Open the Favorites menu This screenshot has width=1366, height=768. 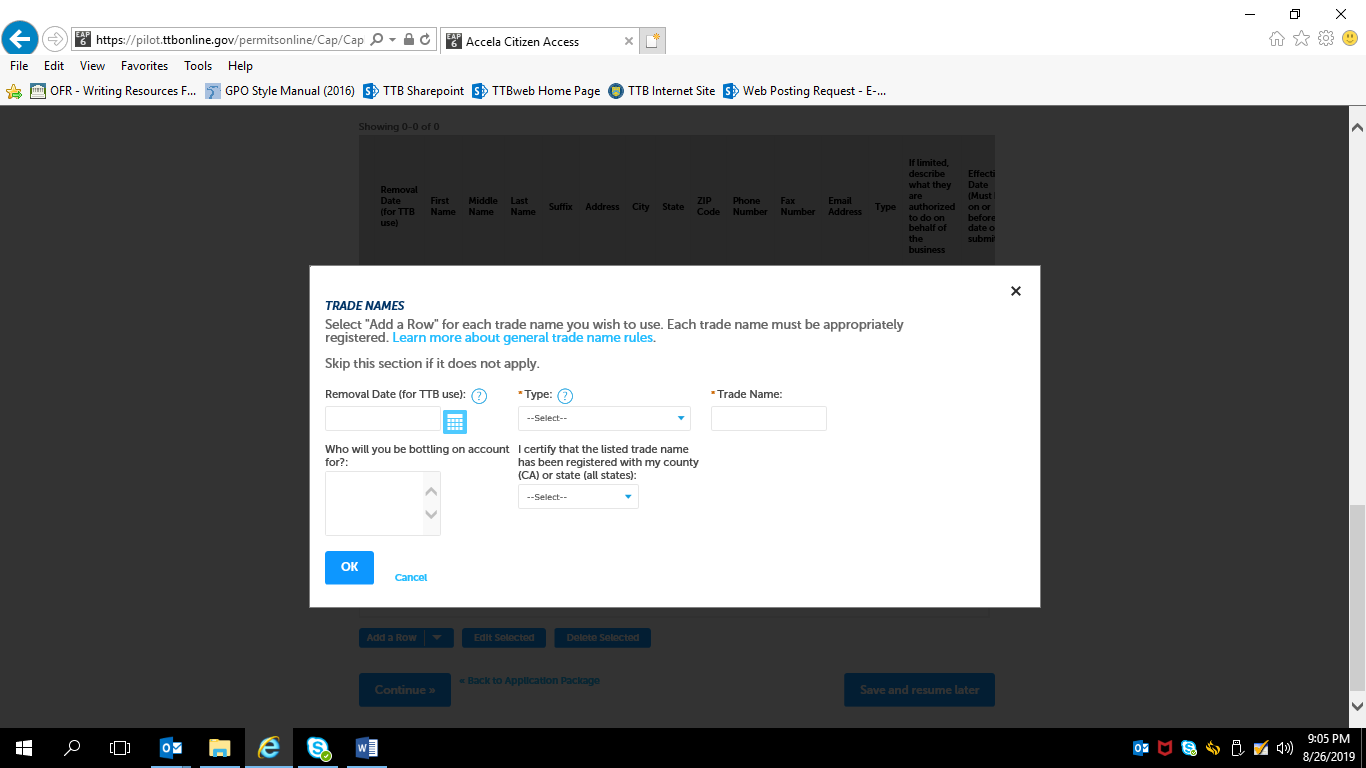pyautogui.click(x=144, y=66)
